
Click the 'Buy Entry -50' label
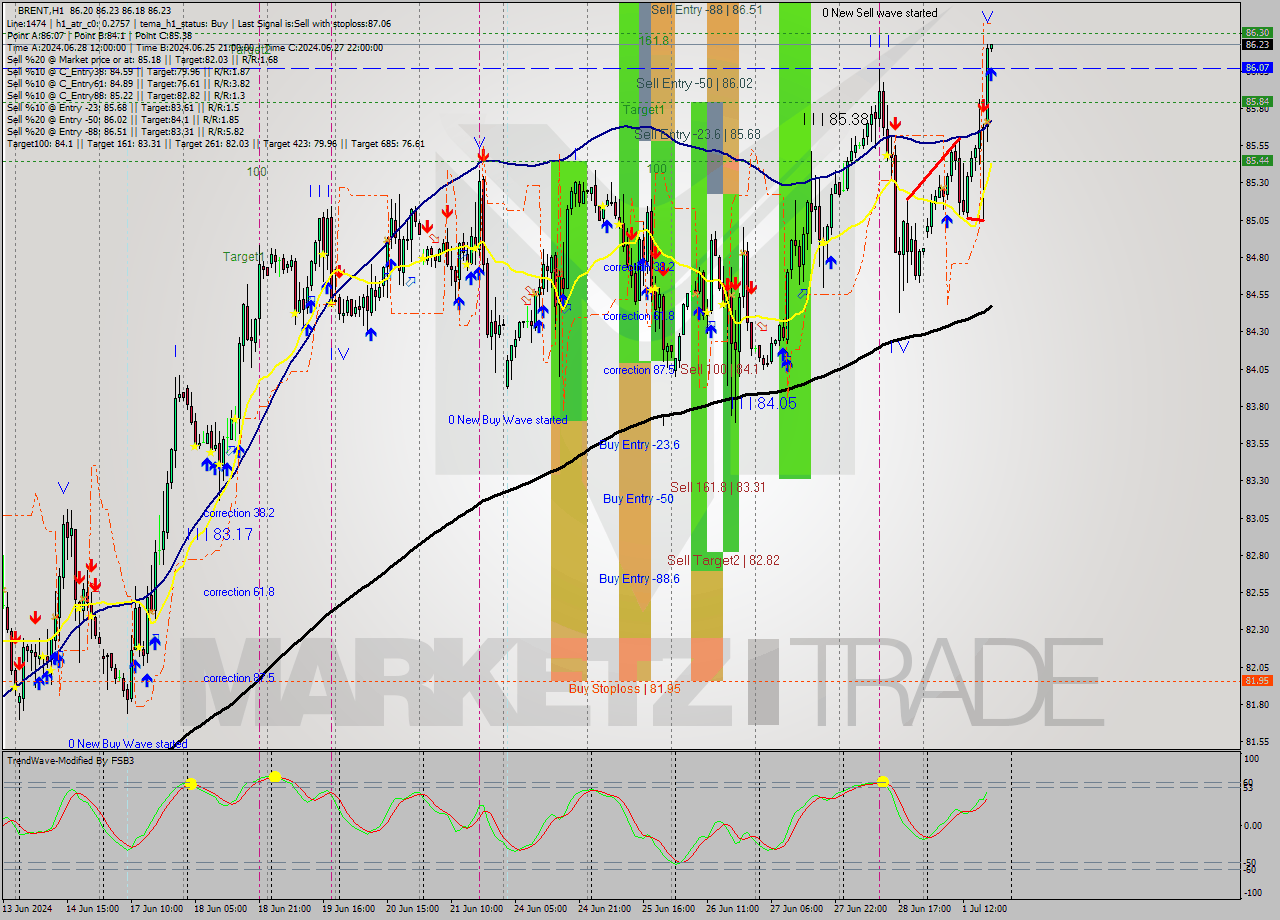point(638,499)
